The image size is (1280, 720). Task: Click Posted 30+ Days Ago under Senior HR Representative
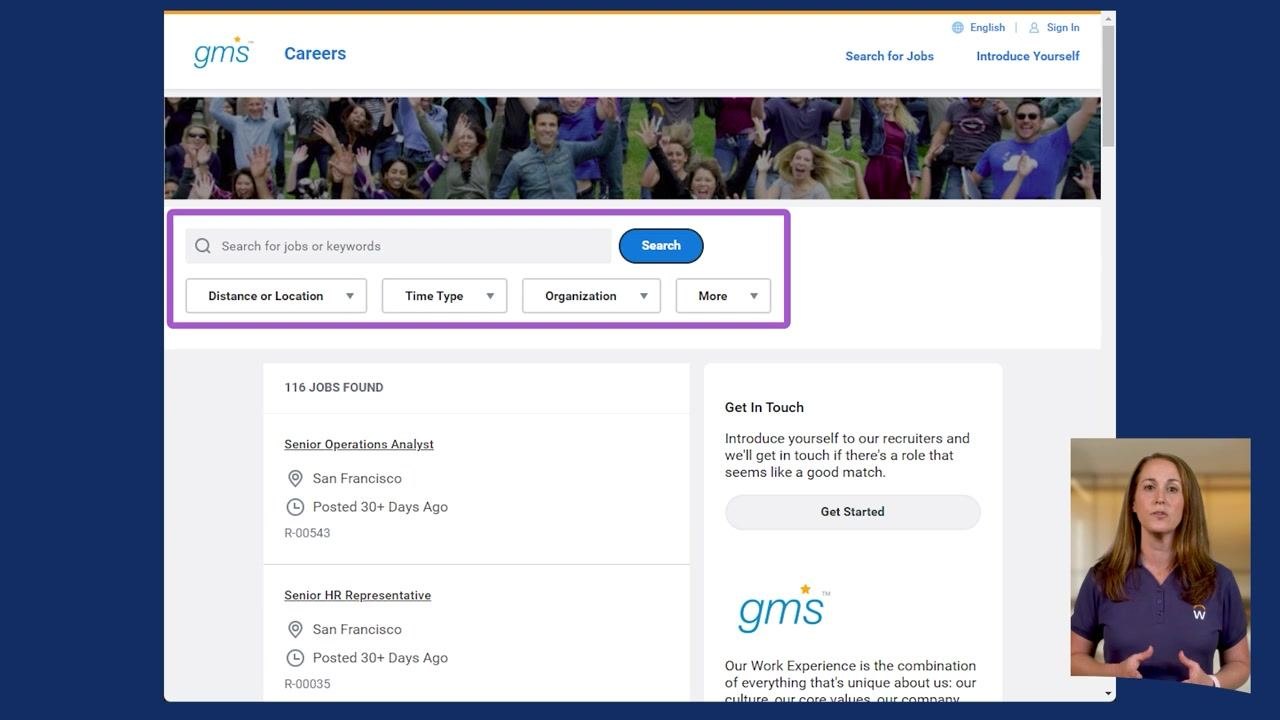point(380,658)
